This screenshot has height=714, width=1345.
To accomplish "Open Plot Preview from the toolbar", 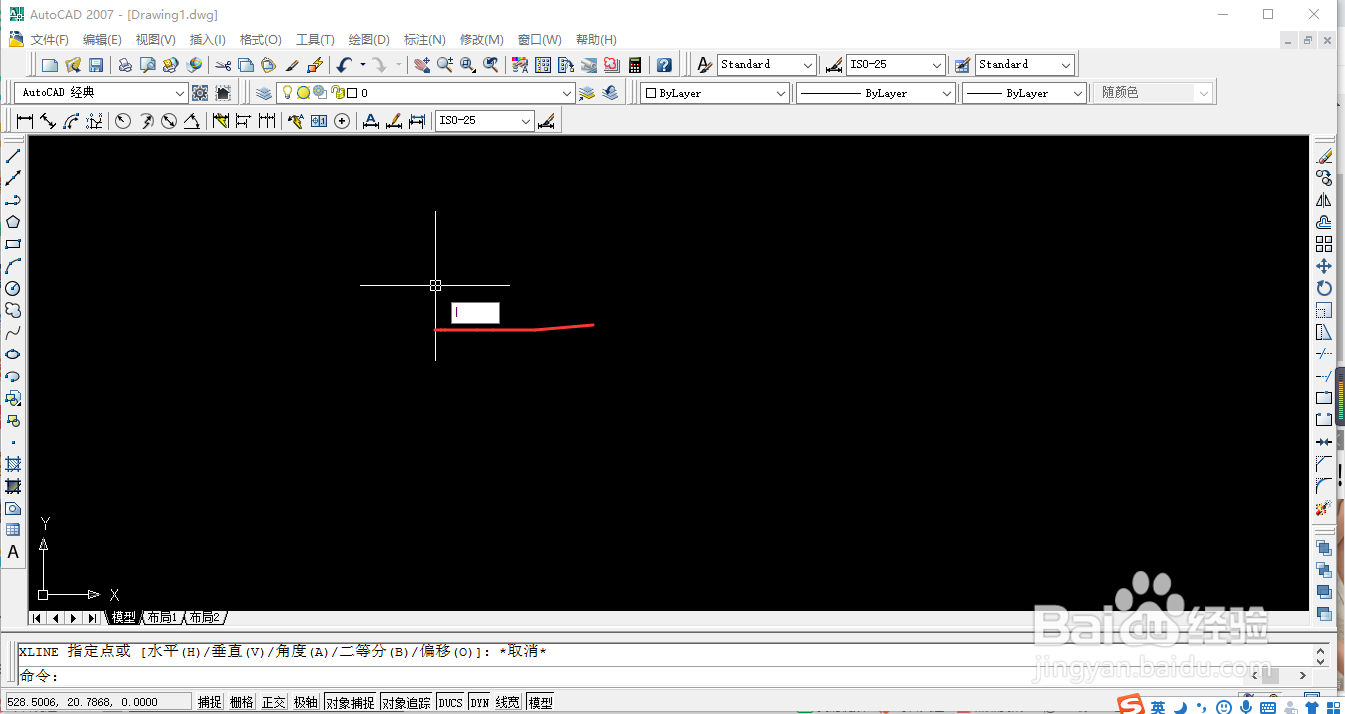I will [148, 65].
